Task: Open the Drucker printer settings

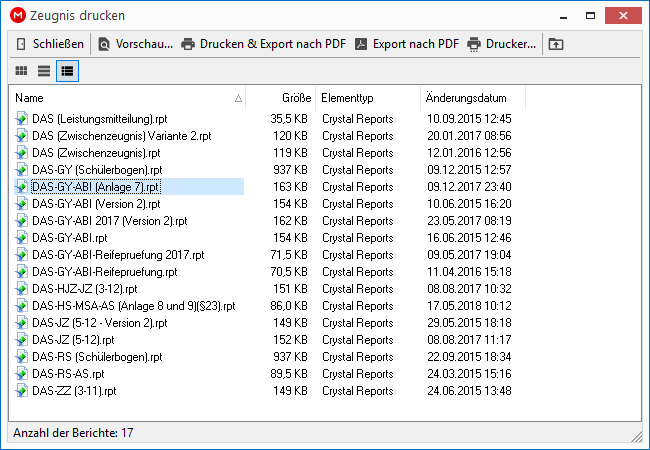Action: [502, 44]
